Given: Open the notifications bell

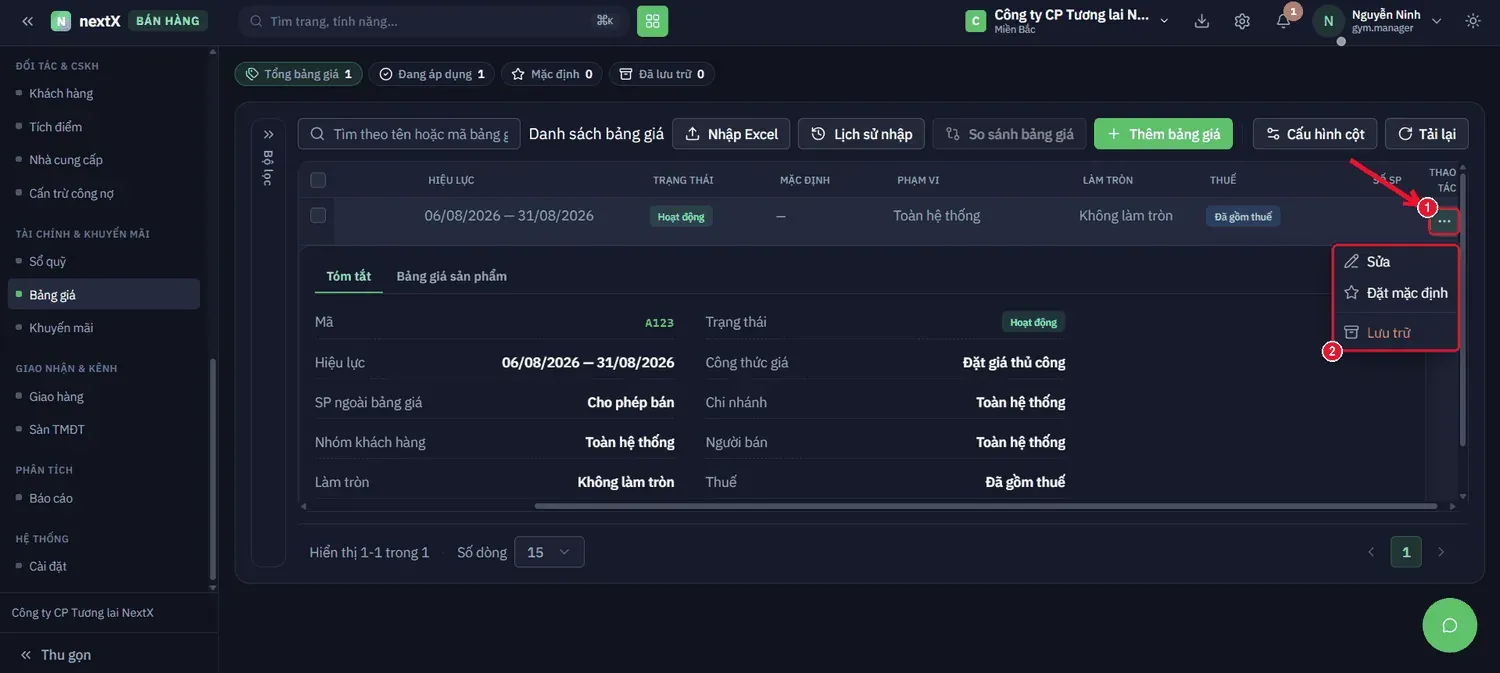Looking at the screenshot, I should point(1284,21).
